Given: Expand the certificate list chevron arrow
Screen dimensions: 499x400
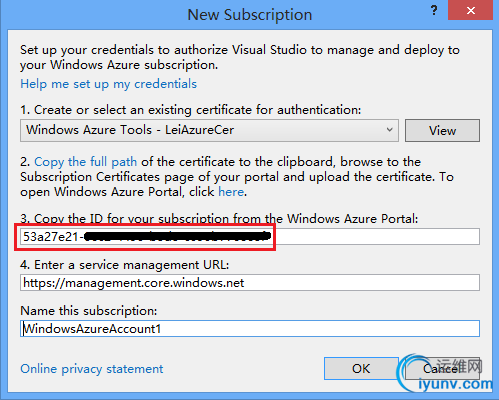Looking at the screenshot, I should pyautogui.click(x=389, y=130).
